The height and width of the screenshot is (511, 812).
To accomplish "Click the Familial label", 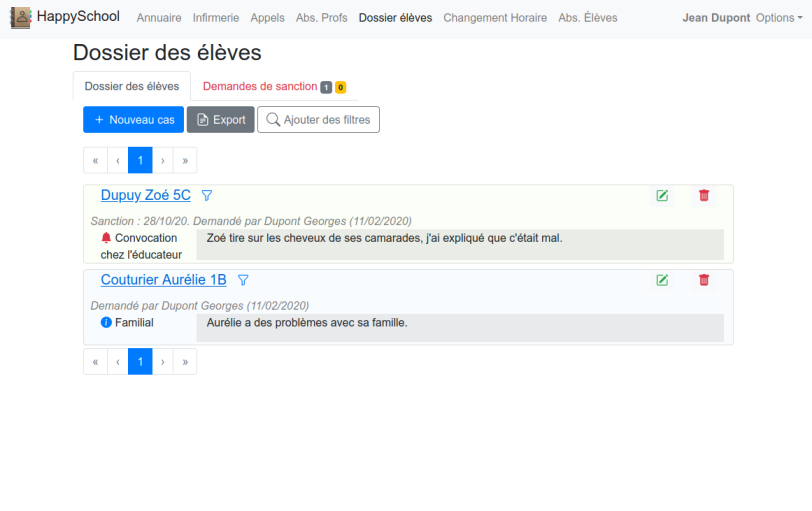I will pos(134,323).
